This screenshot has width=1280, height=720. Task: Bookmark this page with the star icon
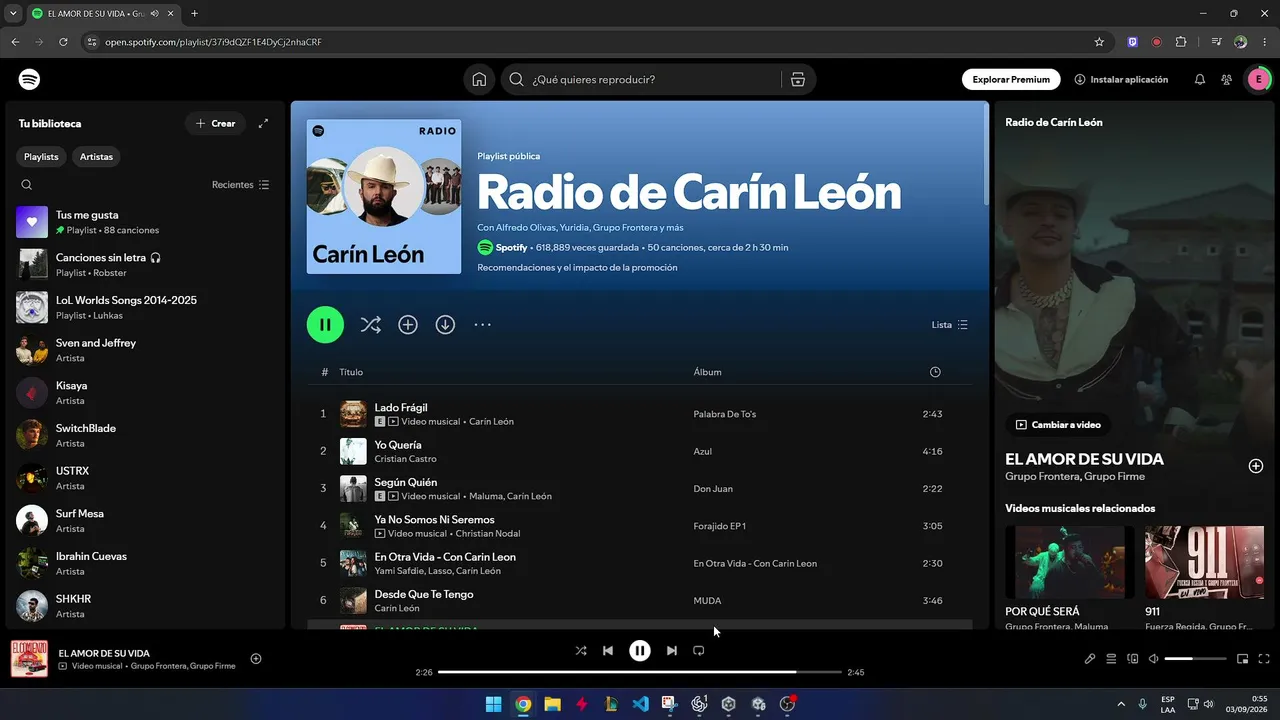click(x=1099, y=42)
